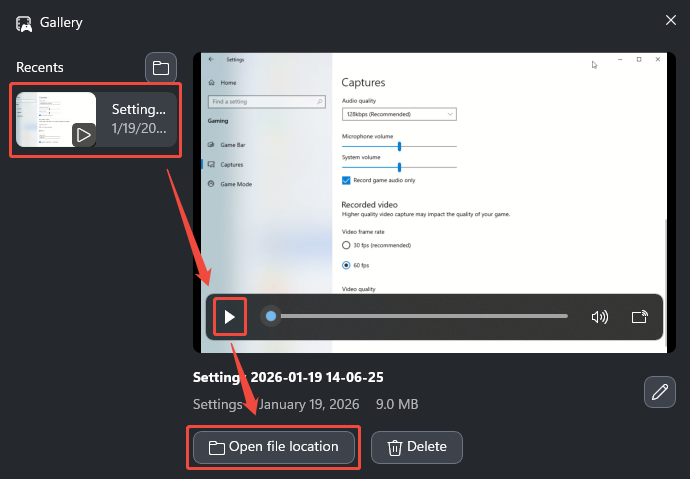Click the 9.0 MB file size text

(397, 404)
